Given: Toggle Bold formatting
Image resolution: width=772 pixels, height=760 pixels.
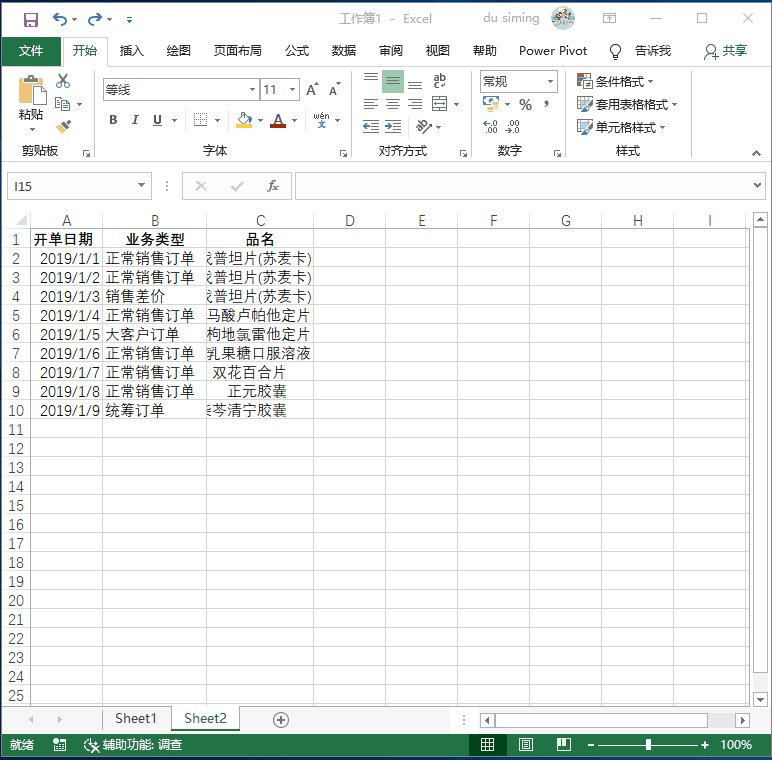Looking at the screenshot, I should 113,120.
